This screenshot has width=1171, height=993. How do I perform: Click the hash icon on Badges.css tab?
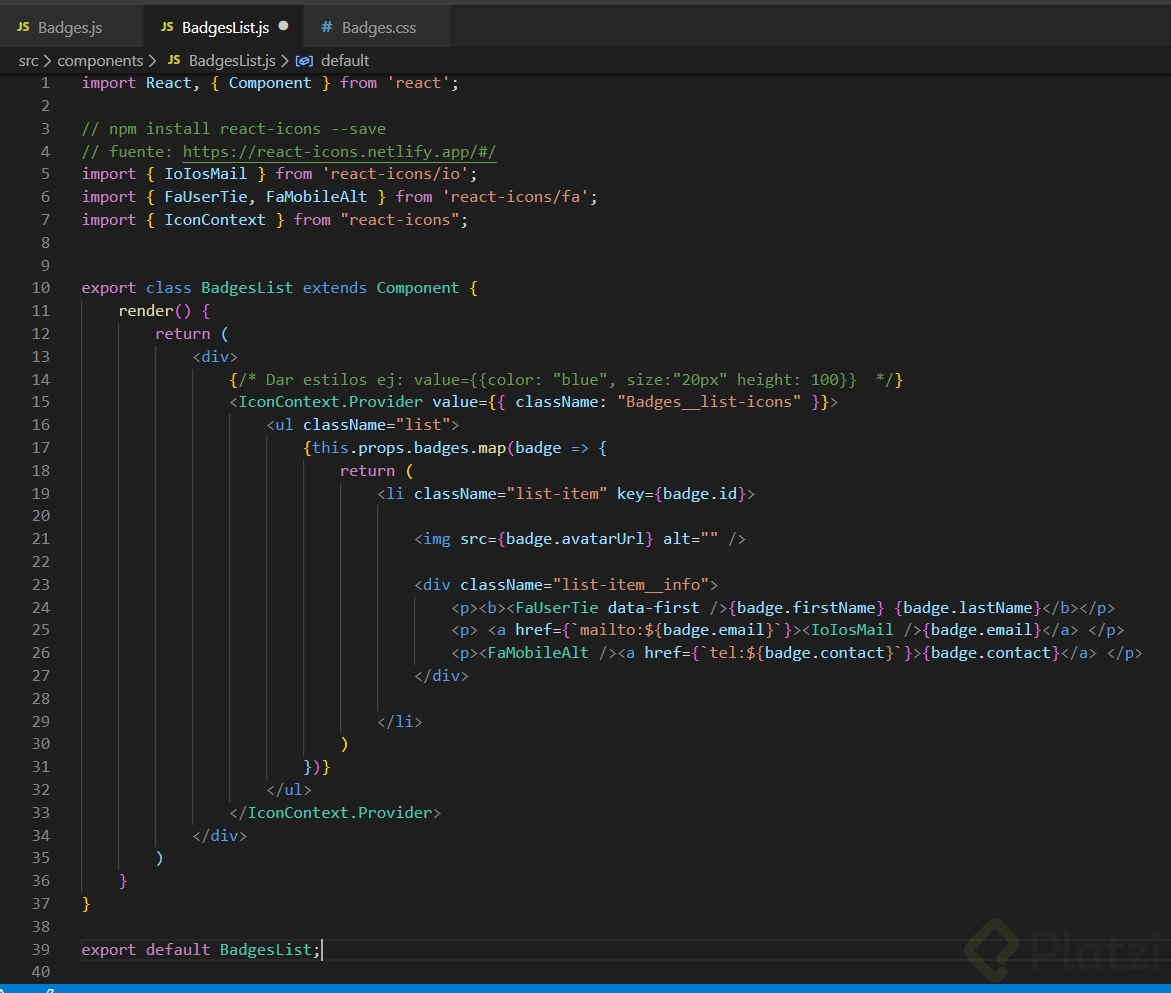click(x=327, y=28)
